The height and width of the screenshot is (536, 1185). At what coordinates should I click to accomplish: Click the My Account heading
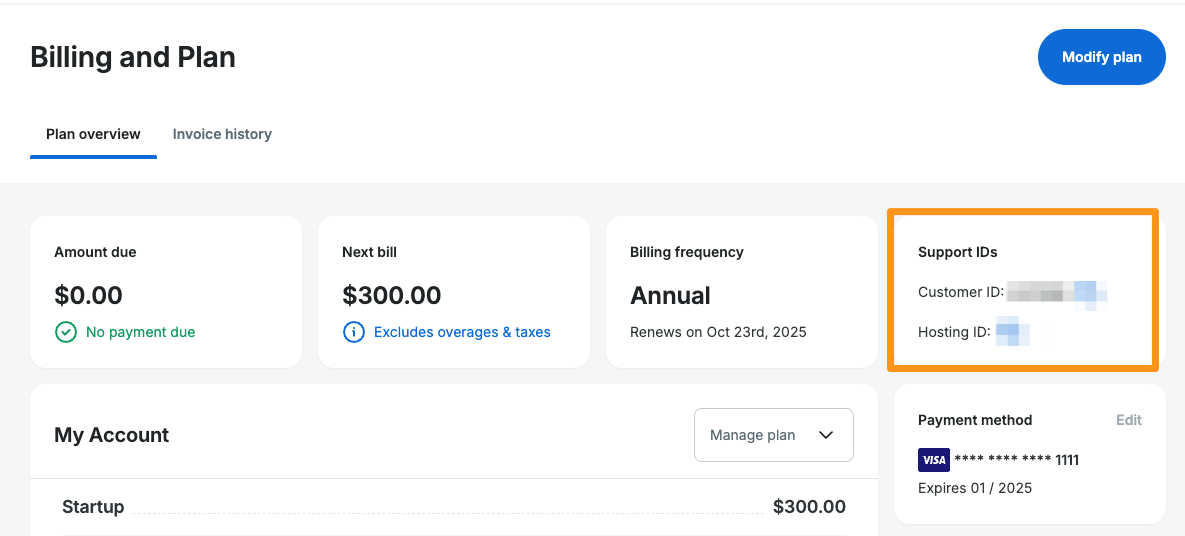(112, 435)
